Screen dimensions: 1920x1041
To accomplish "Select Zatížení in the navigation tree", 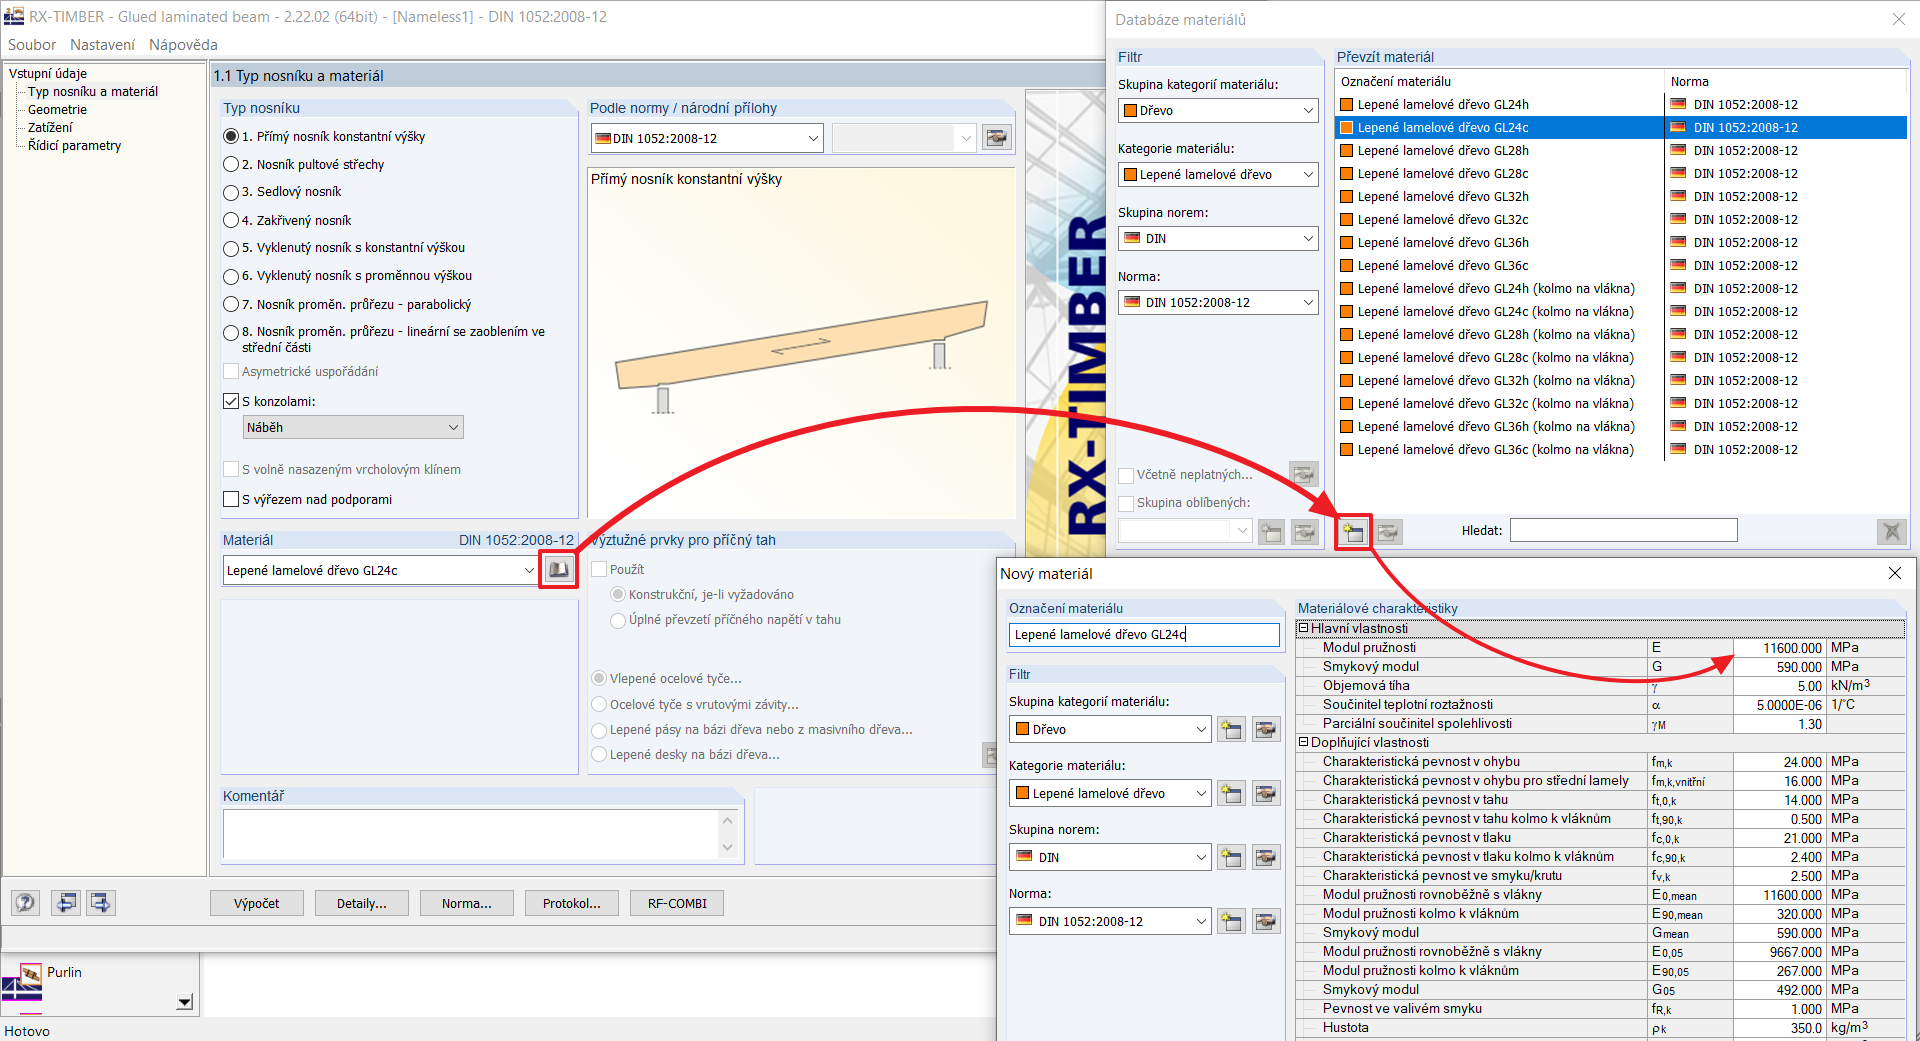I will [50, 128].
